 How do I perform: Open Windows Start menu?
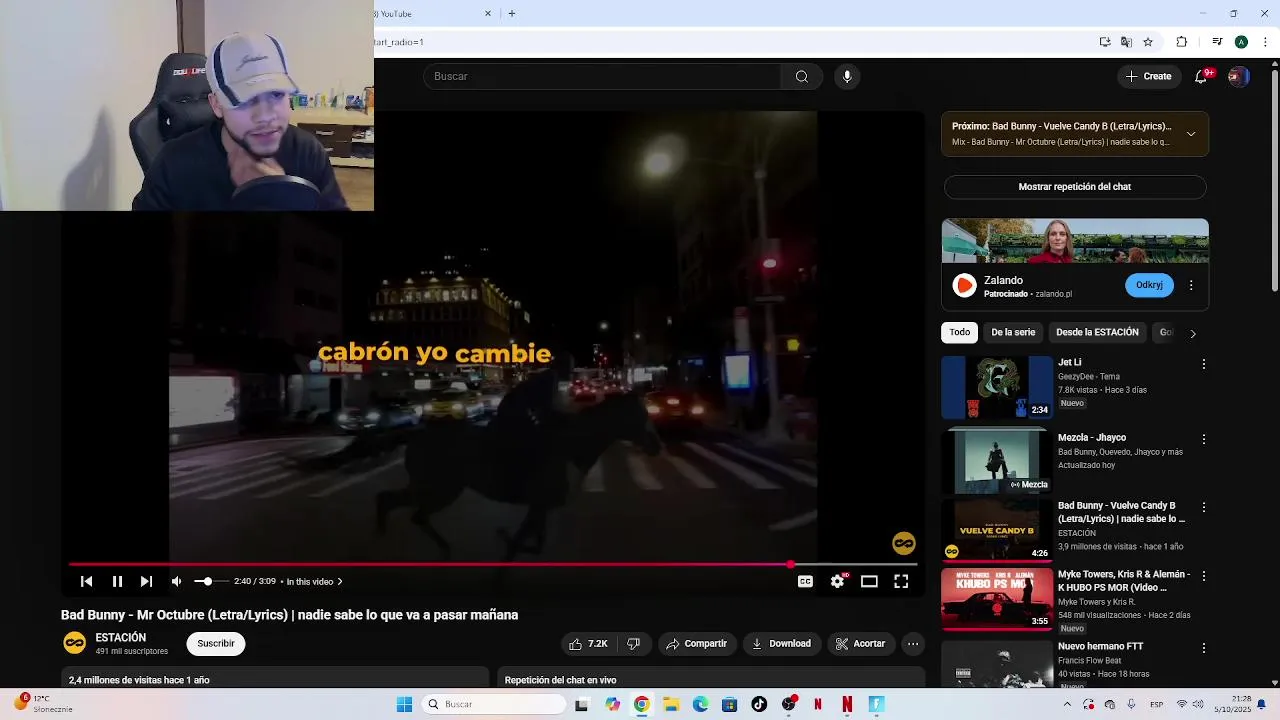tap(404, 704)
